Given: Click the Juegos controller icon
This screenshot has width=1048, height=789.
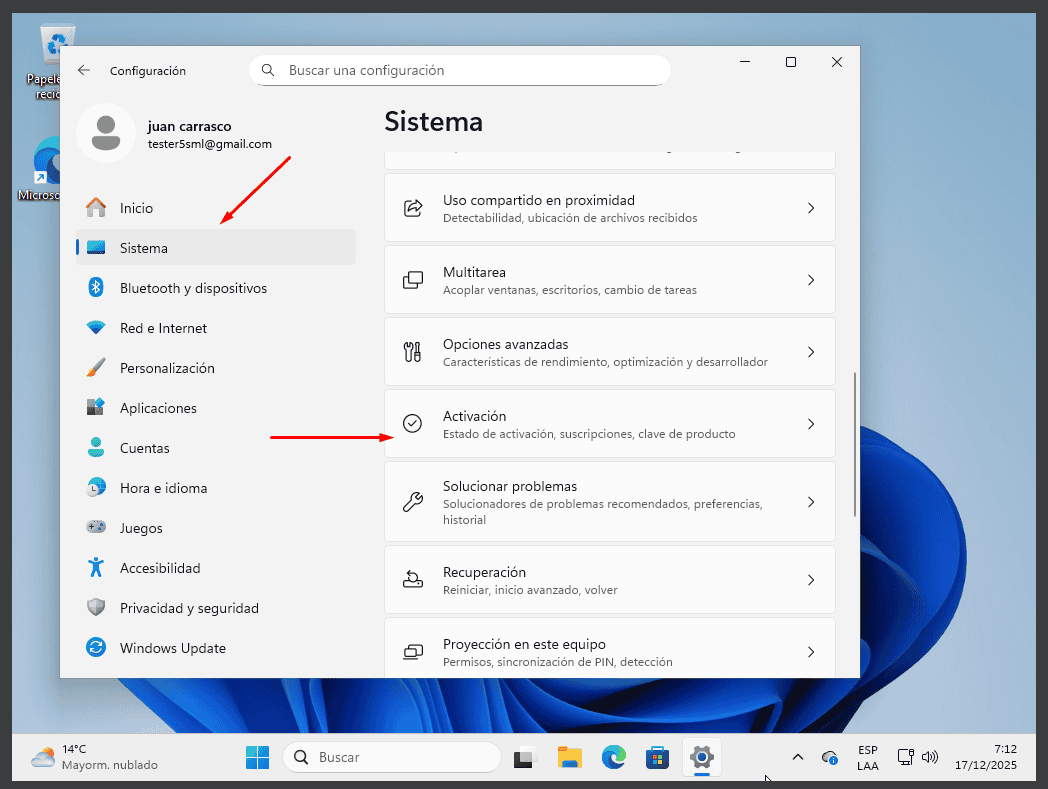Looking at the screenshot, I should (x=96, y=528).
